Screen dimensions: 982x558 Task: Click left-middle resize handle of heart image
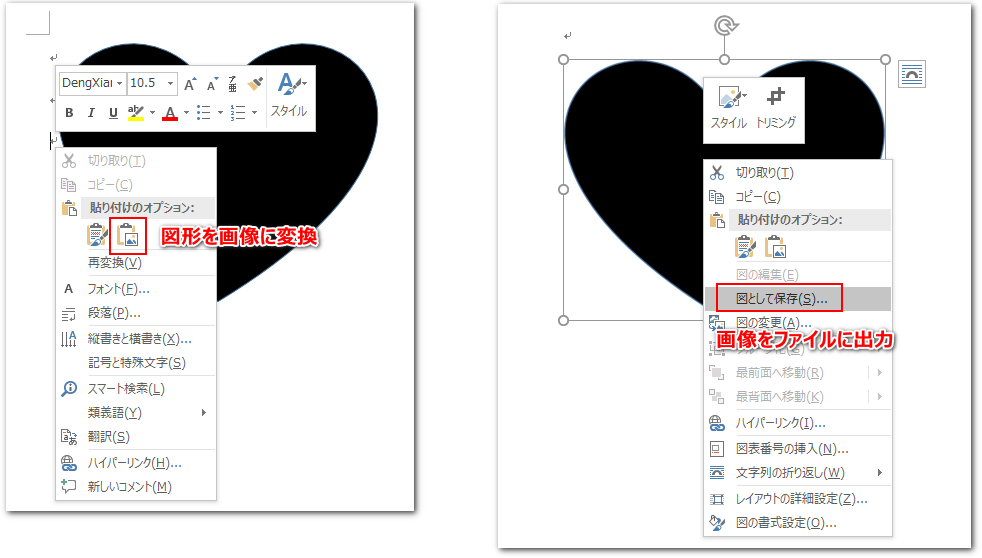click(x=563, y=189)
